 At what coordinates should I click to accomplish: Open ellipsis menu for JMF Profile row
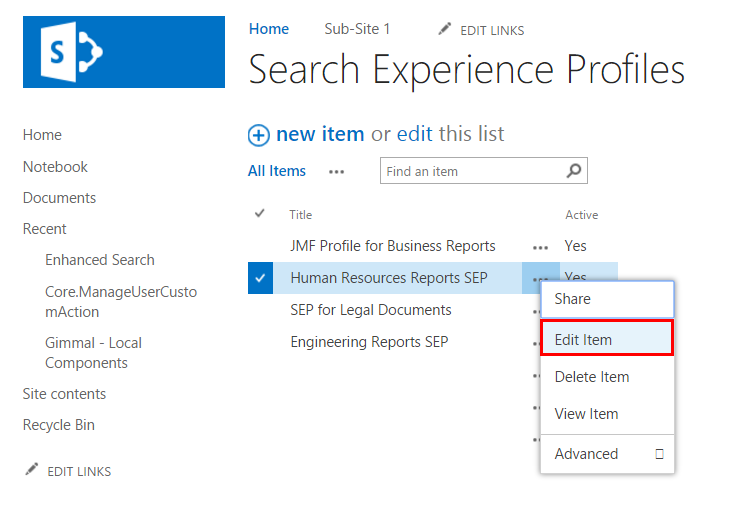[541, 246]
